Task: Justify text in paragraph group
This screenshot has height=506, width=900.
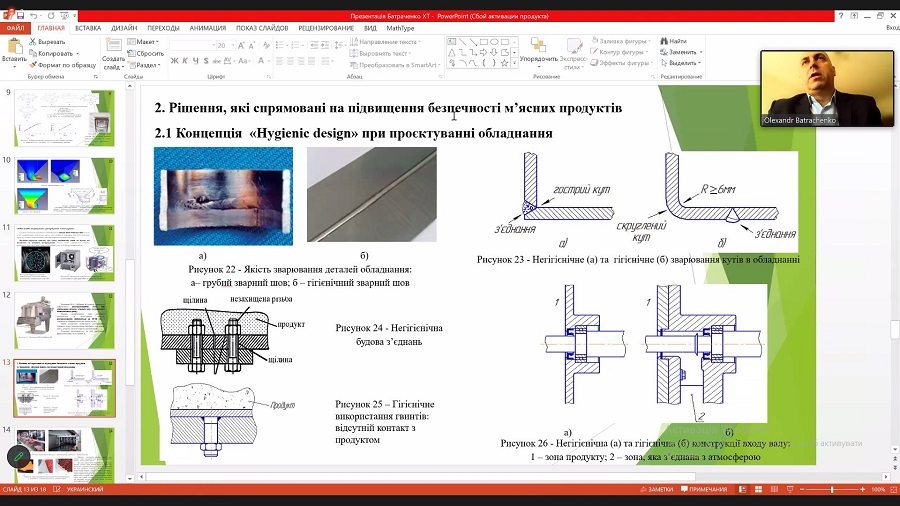Action: (313, 61)
